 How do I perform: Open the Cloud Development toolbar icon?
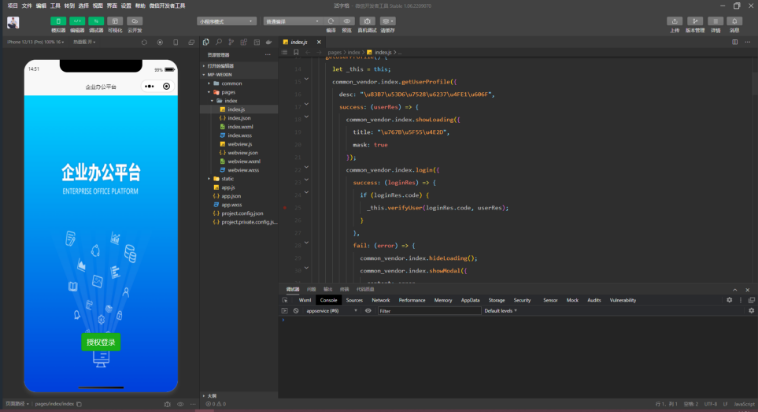tap(136, 21)
